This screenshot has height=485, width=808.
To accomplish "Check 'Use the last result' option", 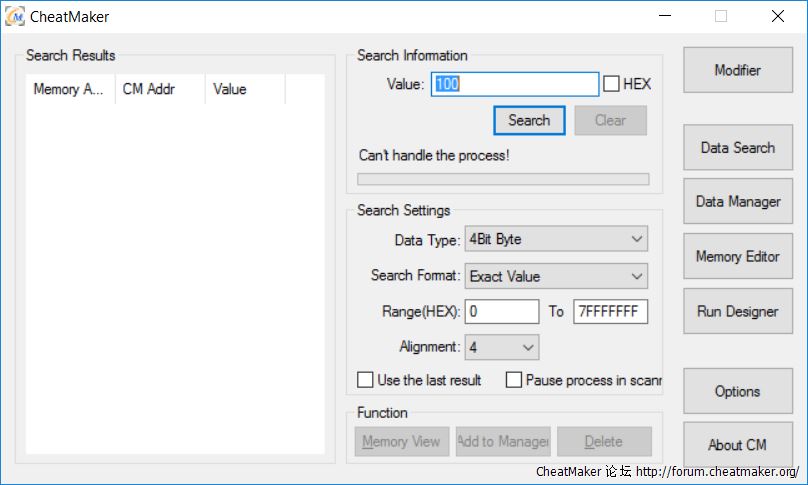I will [x=366, y=380].
